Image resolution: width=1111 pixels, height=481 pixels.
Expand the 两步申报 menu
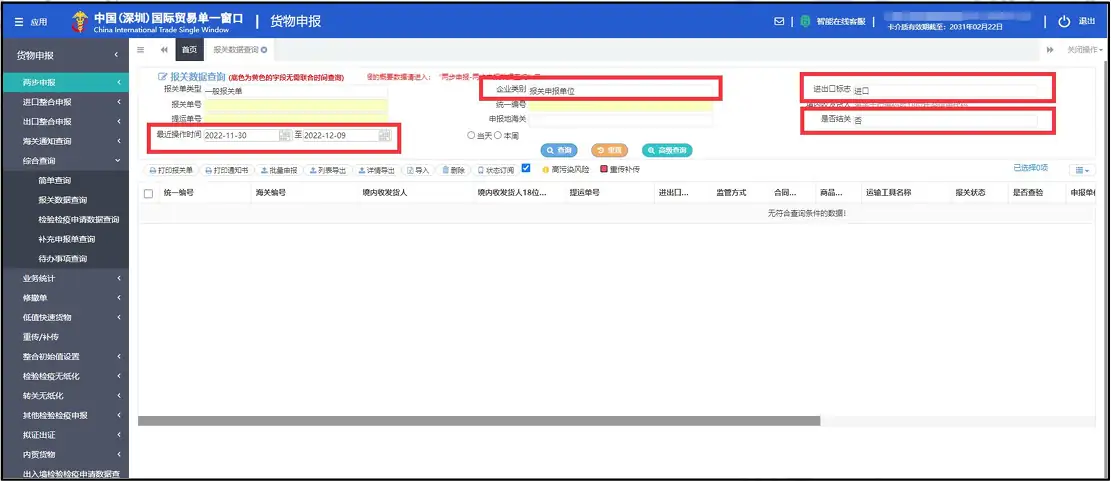coord(64,82)
